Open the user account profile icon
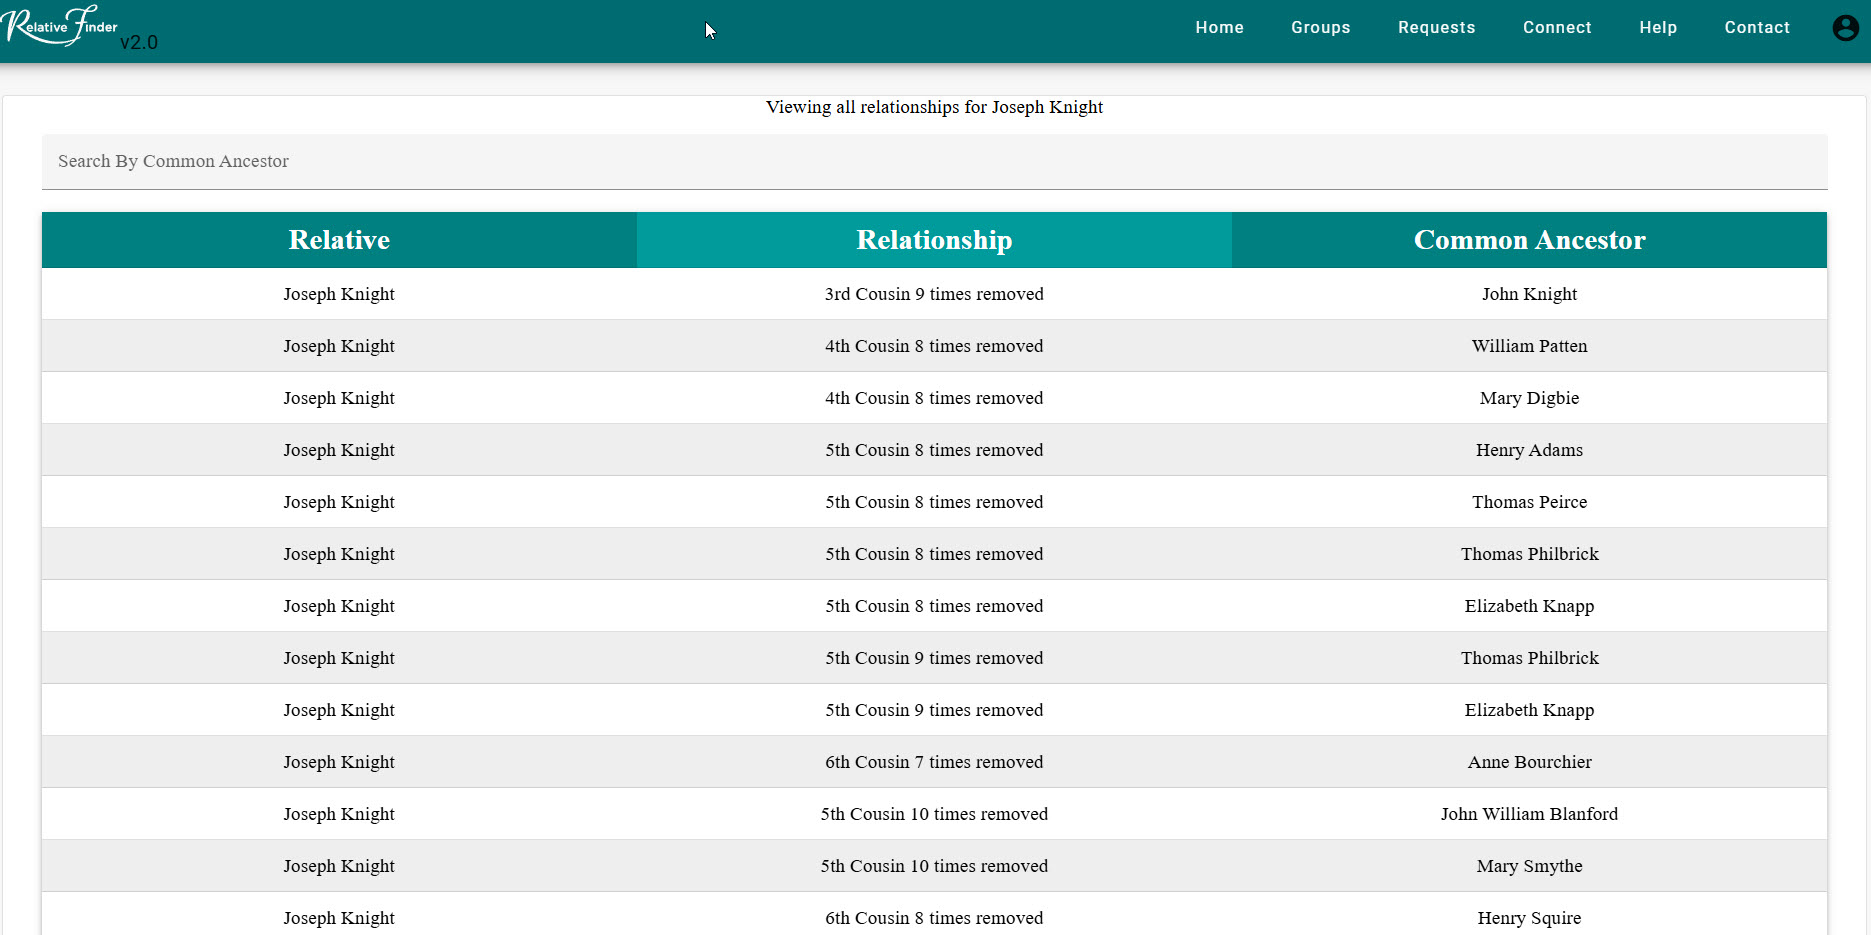1871x935 pixels. pos(1845,28)
